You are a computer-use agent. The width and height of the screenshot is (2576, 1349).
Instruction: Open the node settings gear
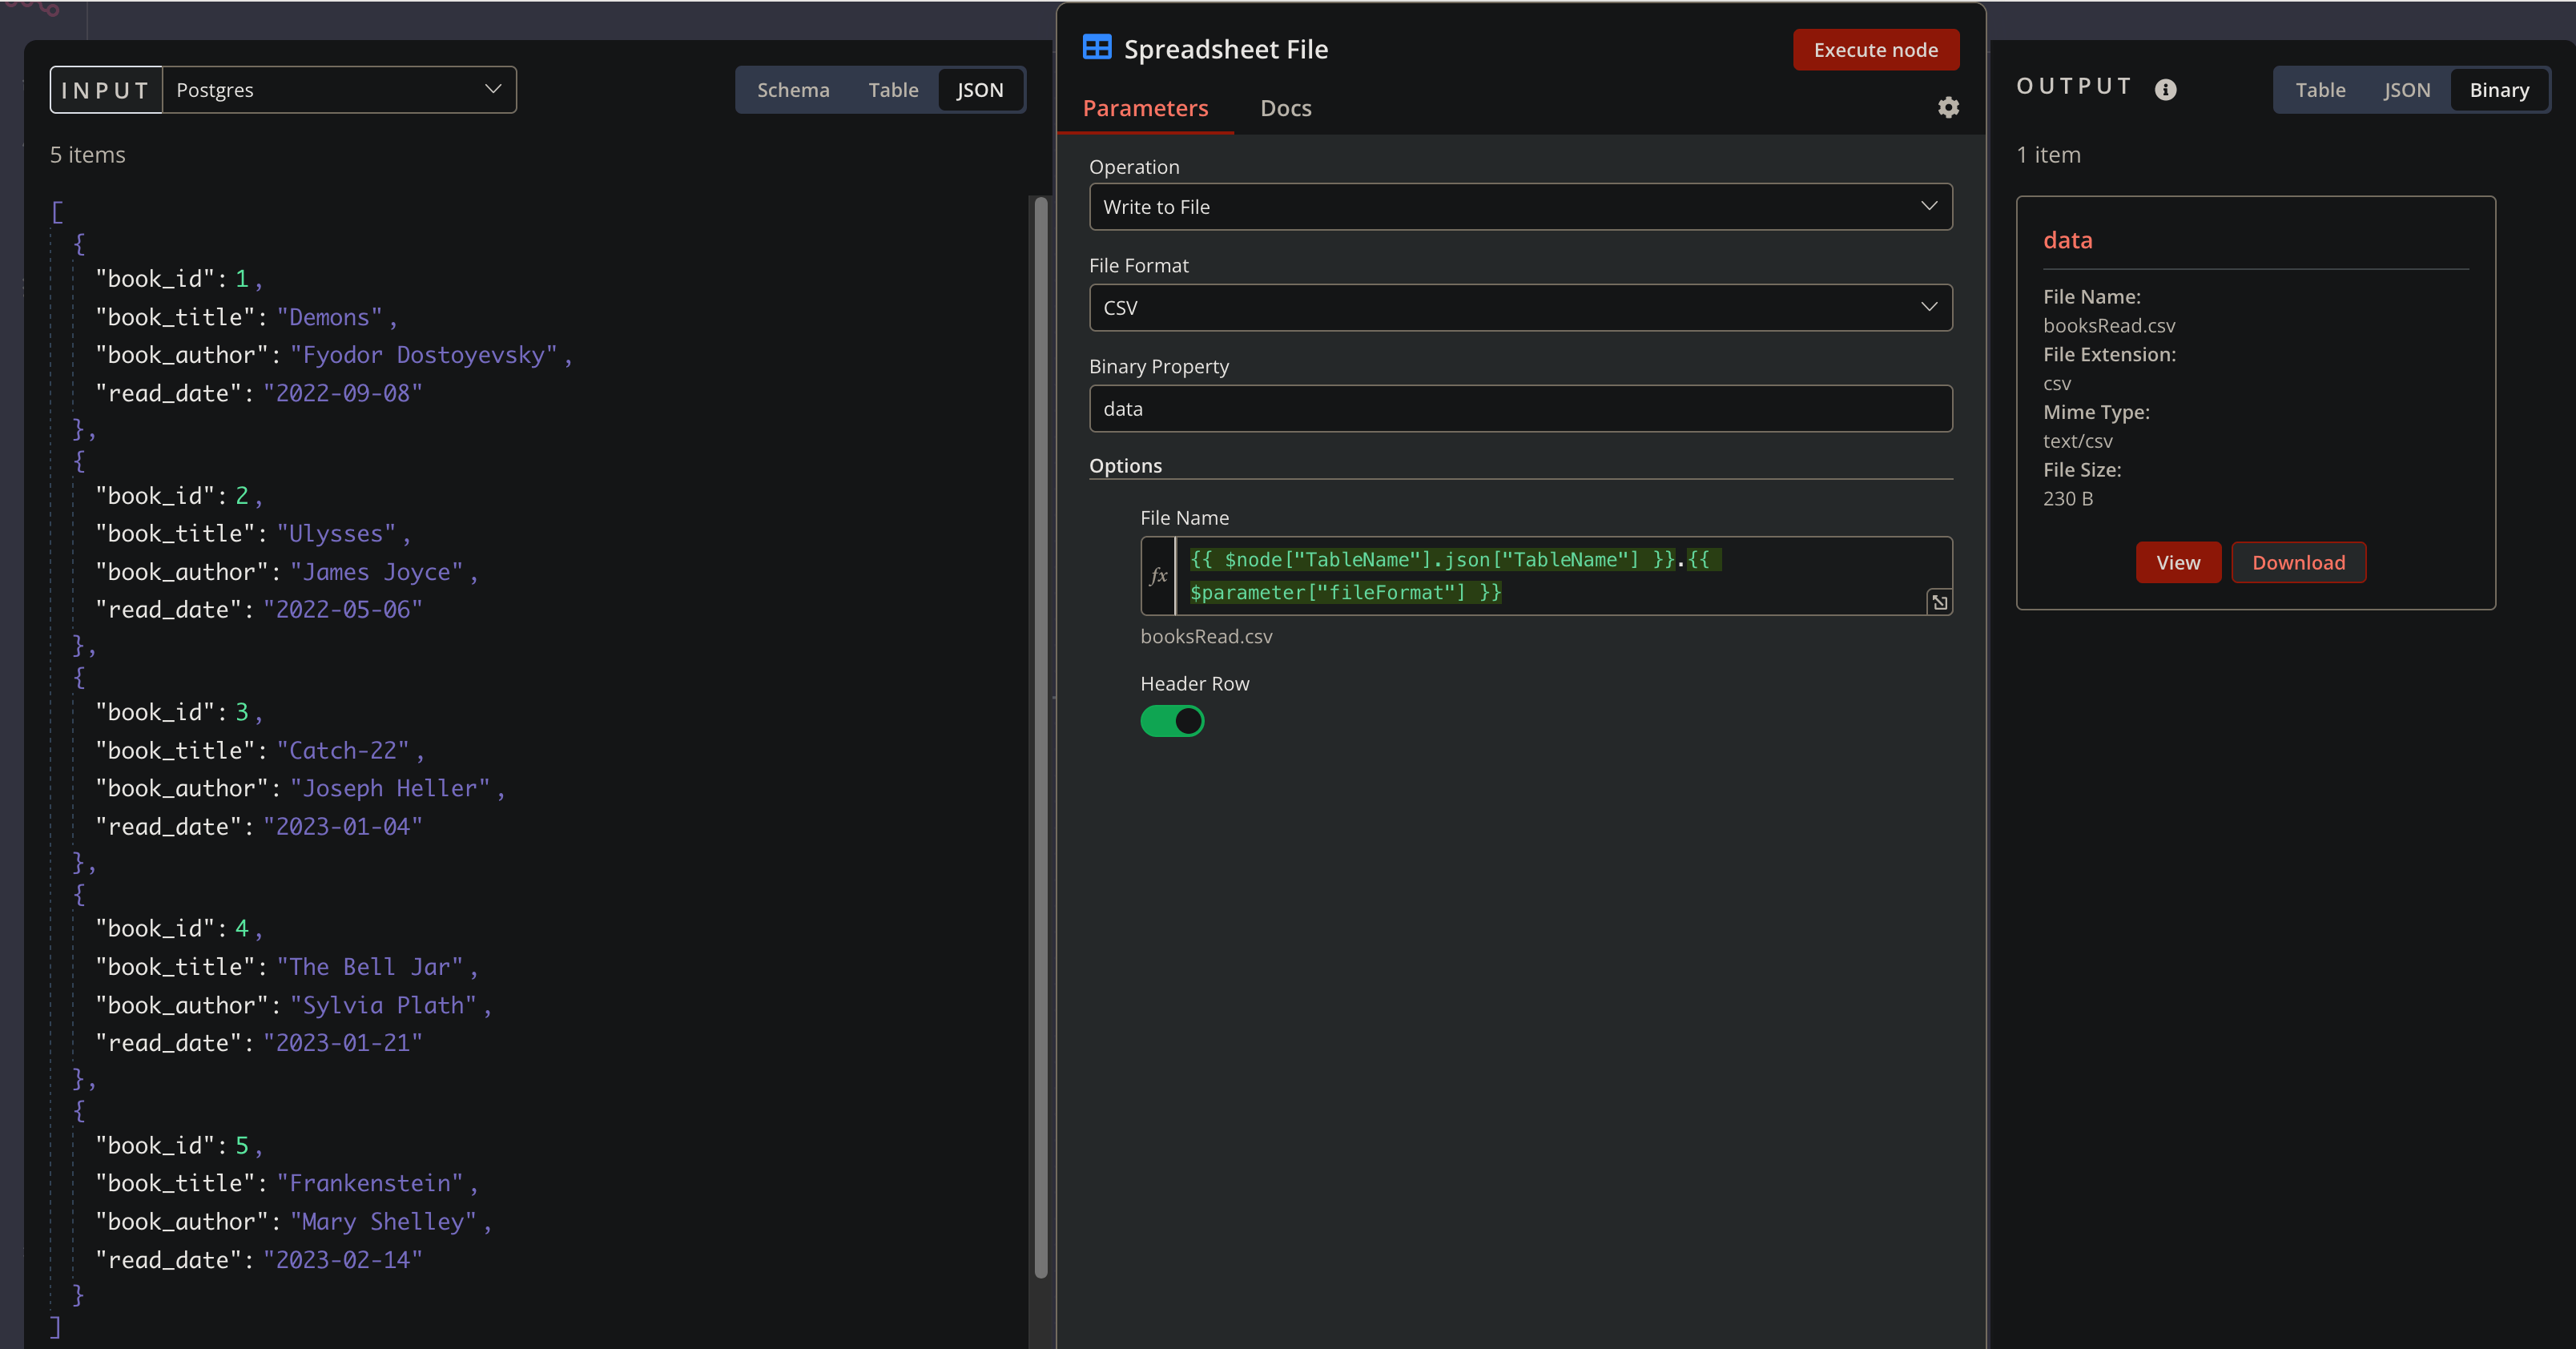(1947, 107)
